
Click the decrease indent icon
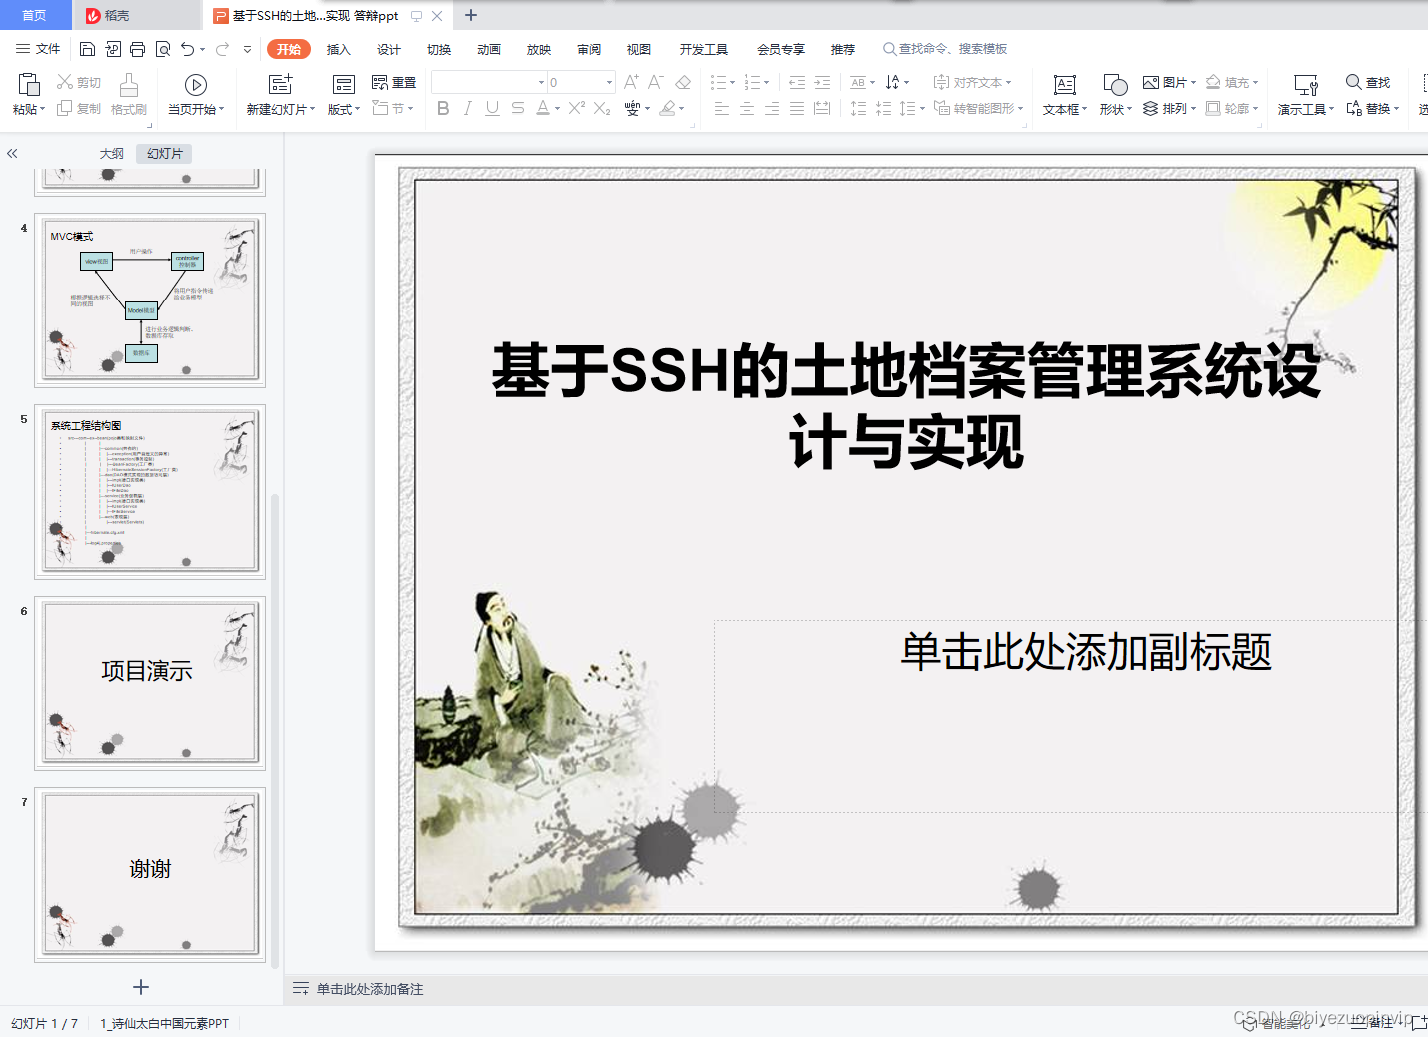pyautogui.click(x=797, y=82)
